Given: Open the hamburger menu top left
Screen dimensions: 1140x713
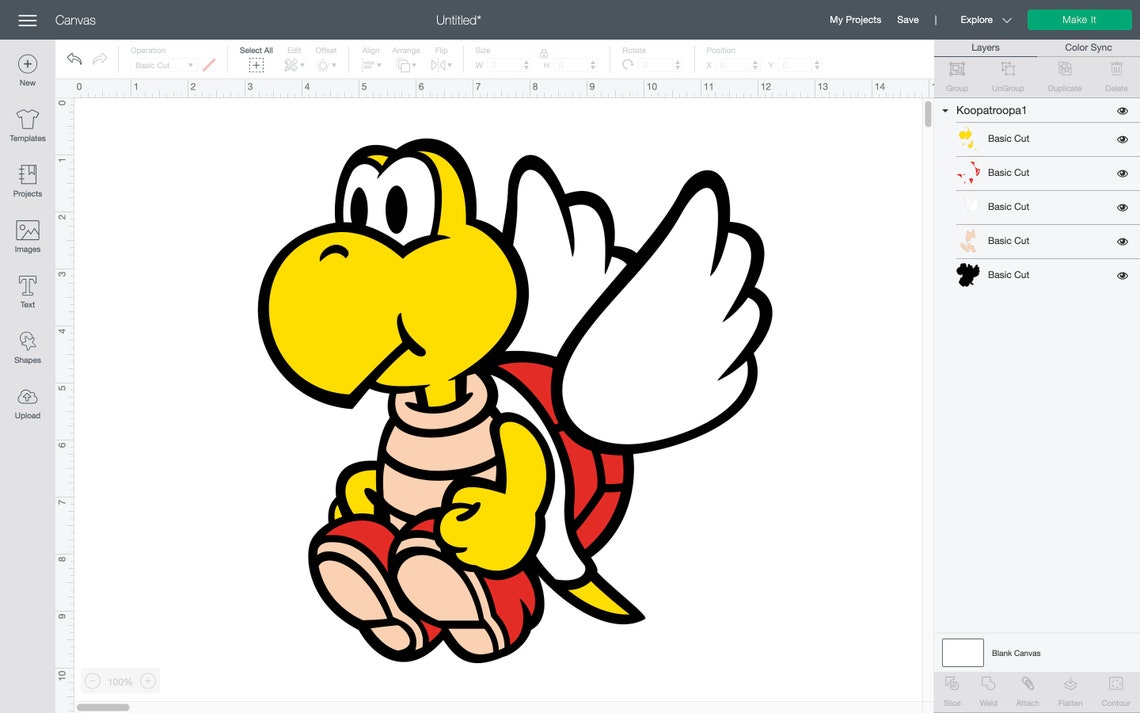Looking at the screenshot, I should [27, 19].
